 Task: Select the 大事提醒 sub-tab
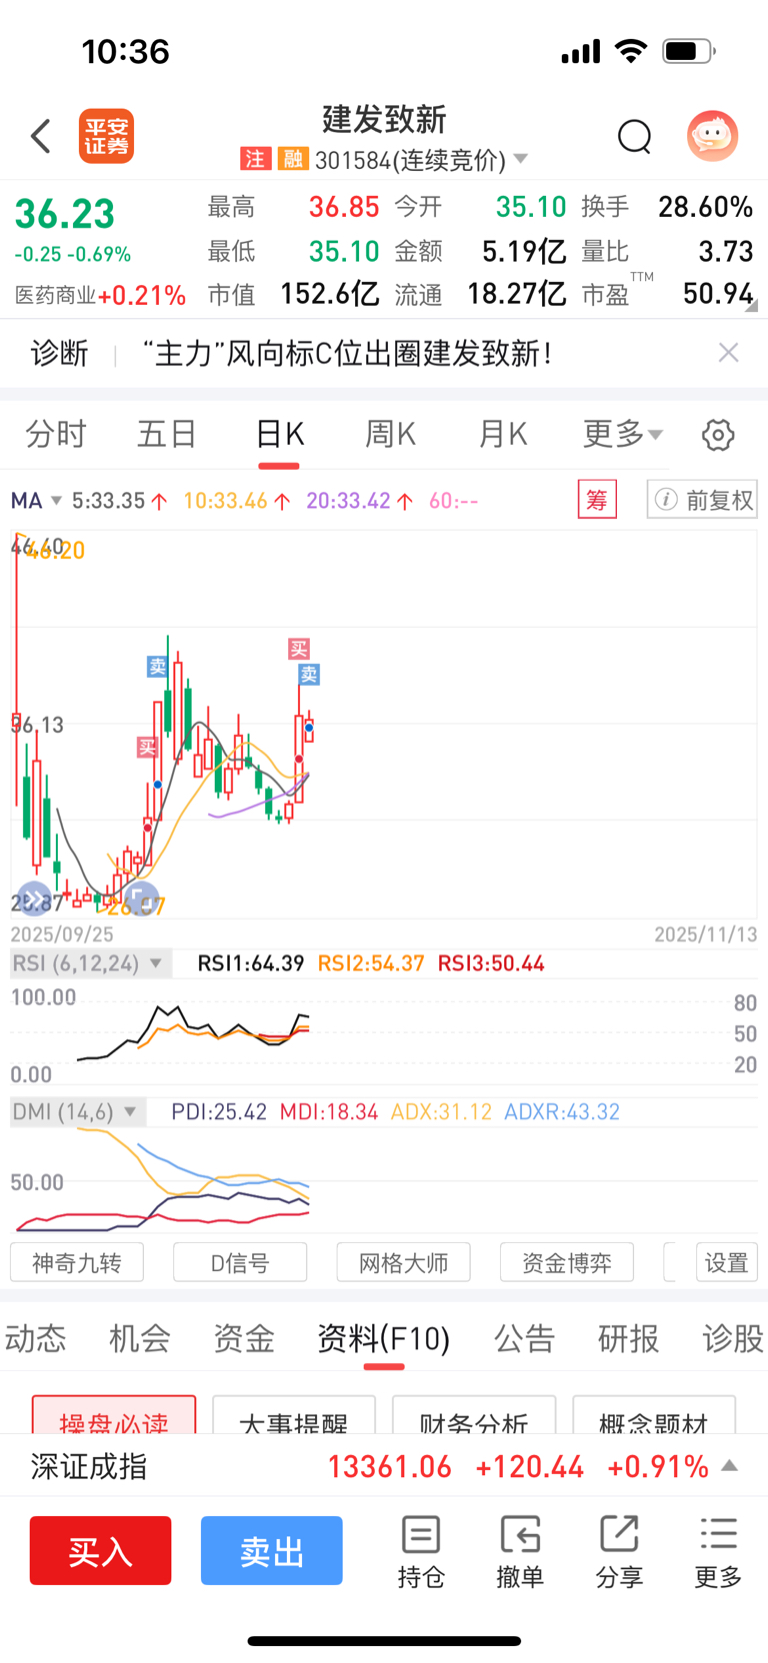pyautogui.click(x=294, y=1415)
